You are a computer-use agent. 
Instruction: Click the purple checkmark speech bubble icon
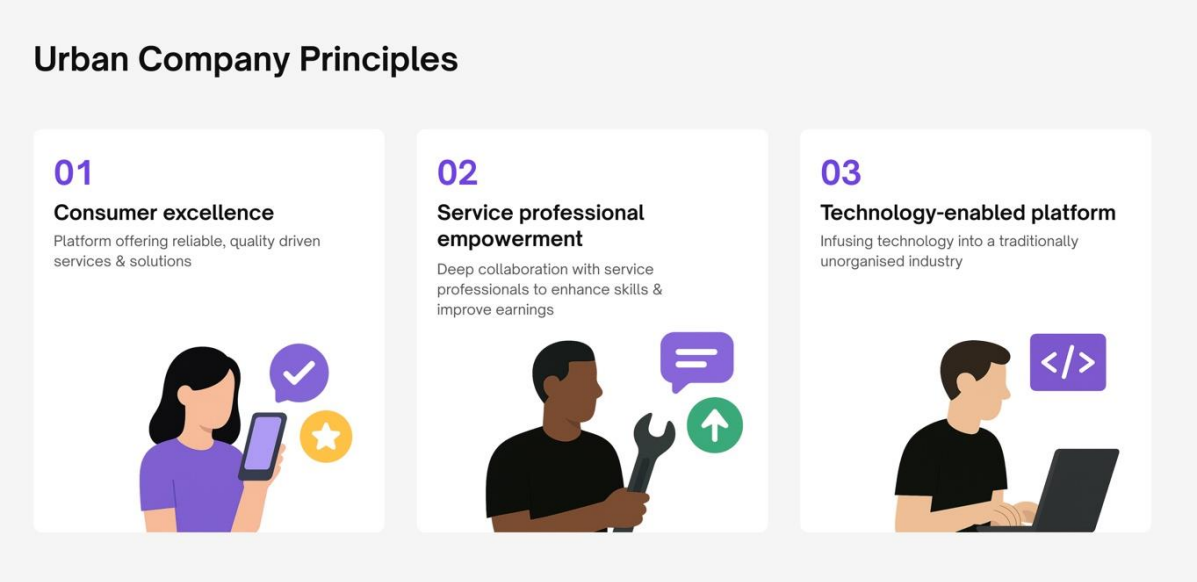[x=299, y=373]
